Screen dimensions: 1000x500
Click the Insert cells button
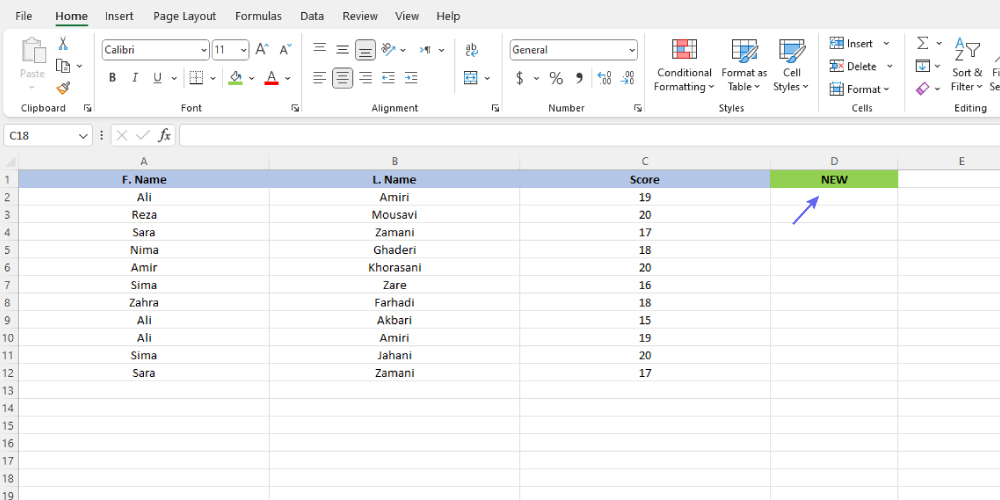click(x=850, y=44)
